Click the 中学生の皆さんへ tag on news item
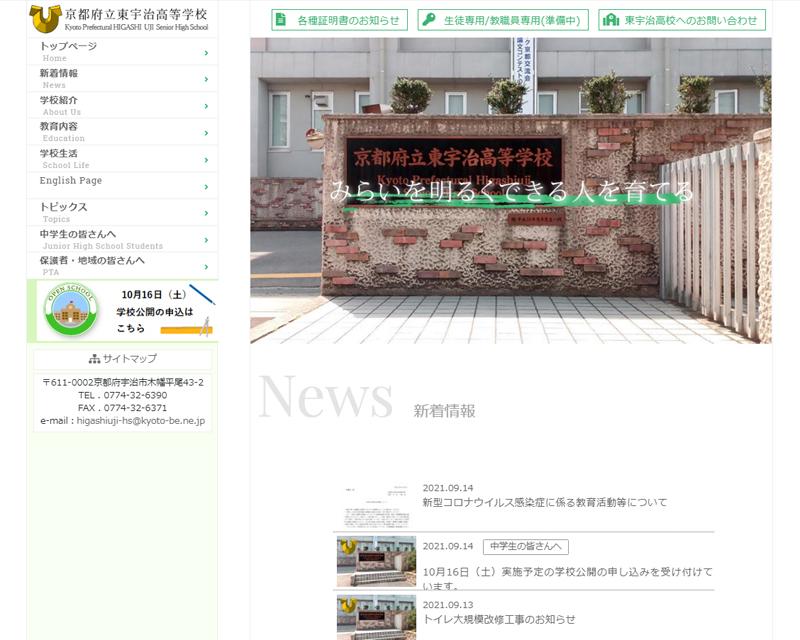The height and width of the screenshot is (640, 800). 526,546
